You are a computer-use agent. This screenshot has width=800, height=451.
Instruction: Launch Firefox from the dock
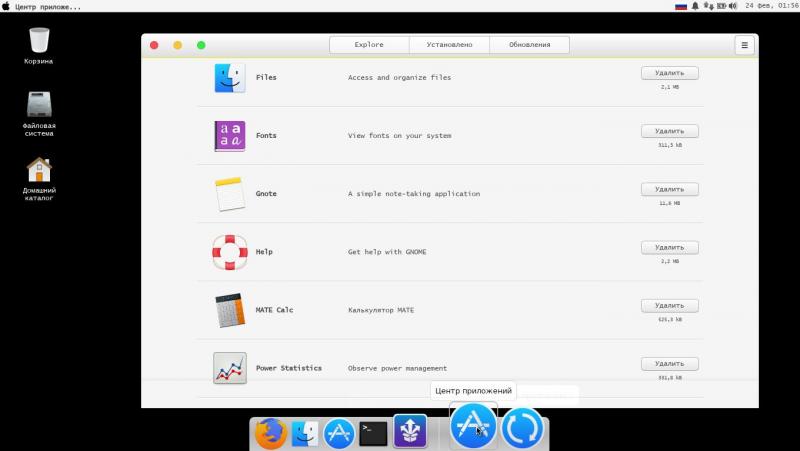click(x=270, y=433)
